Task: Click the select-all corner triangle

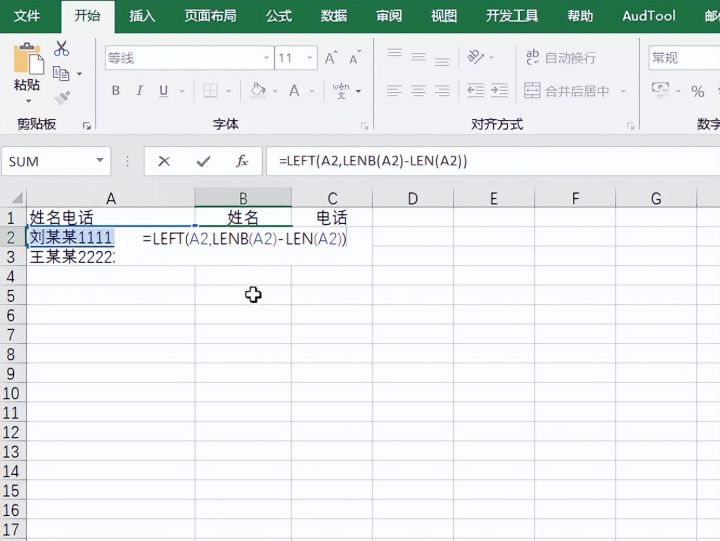Action: click(x=17, y=198)
